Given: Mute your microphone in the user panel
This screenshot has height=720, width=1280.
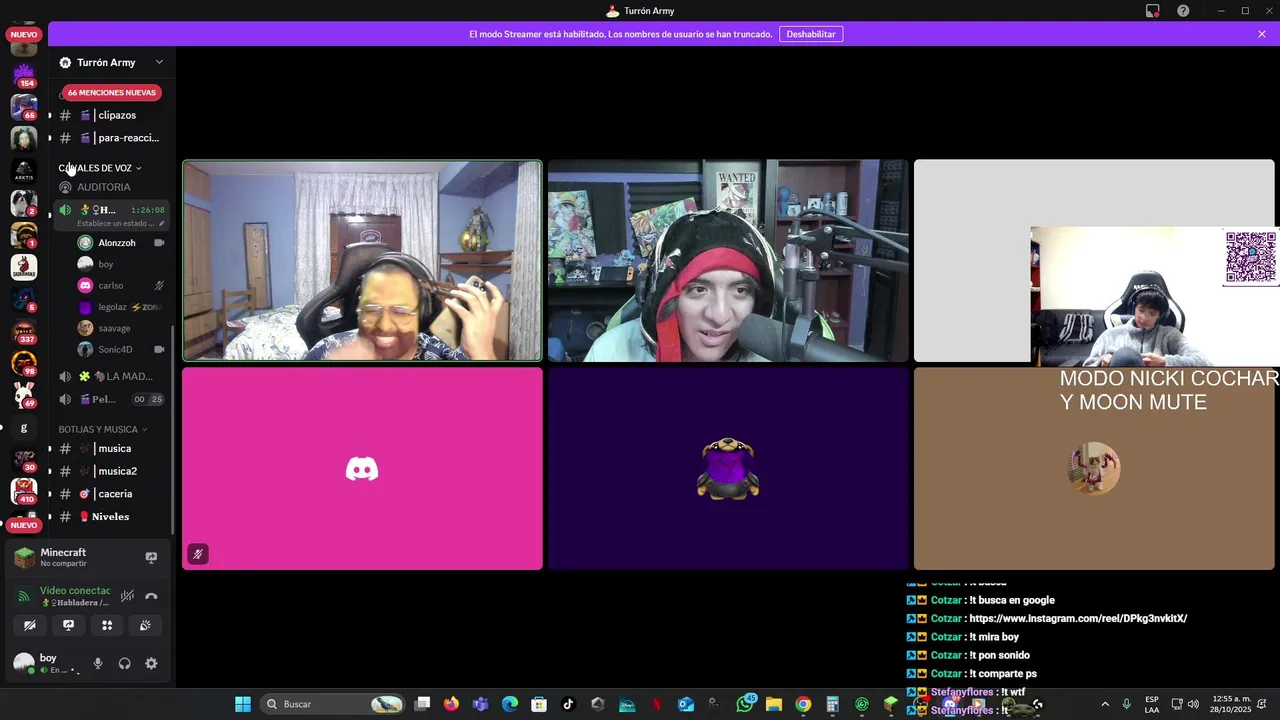Looking at the screenshot, I should [x=98, y=663].
